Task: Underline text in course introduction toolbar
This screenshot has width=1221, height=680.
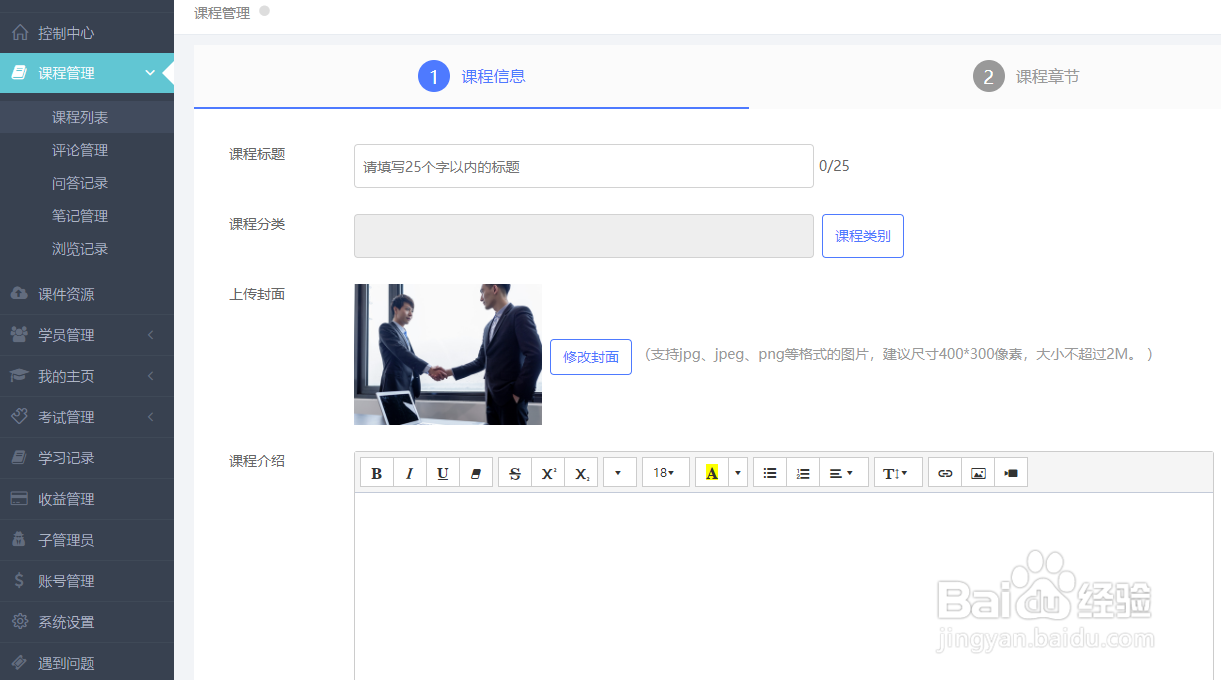Action: [x=443, y=471]
